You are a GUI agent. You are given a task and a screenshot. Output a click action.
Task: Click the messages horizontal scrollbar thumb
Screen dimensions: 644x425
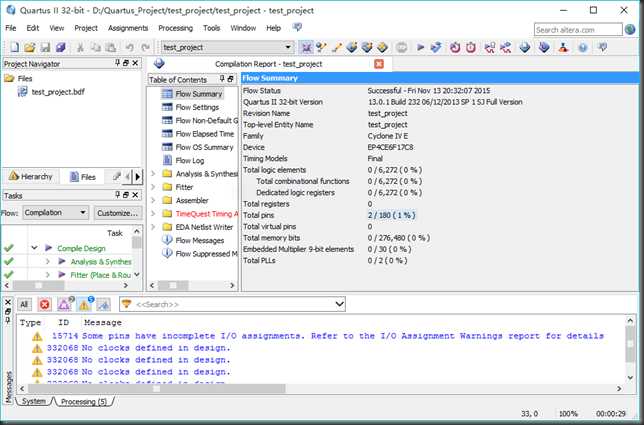pyautogui.click(x=156, y=388)
